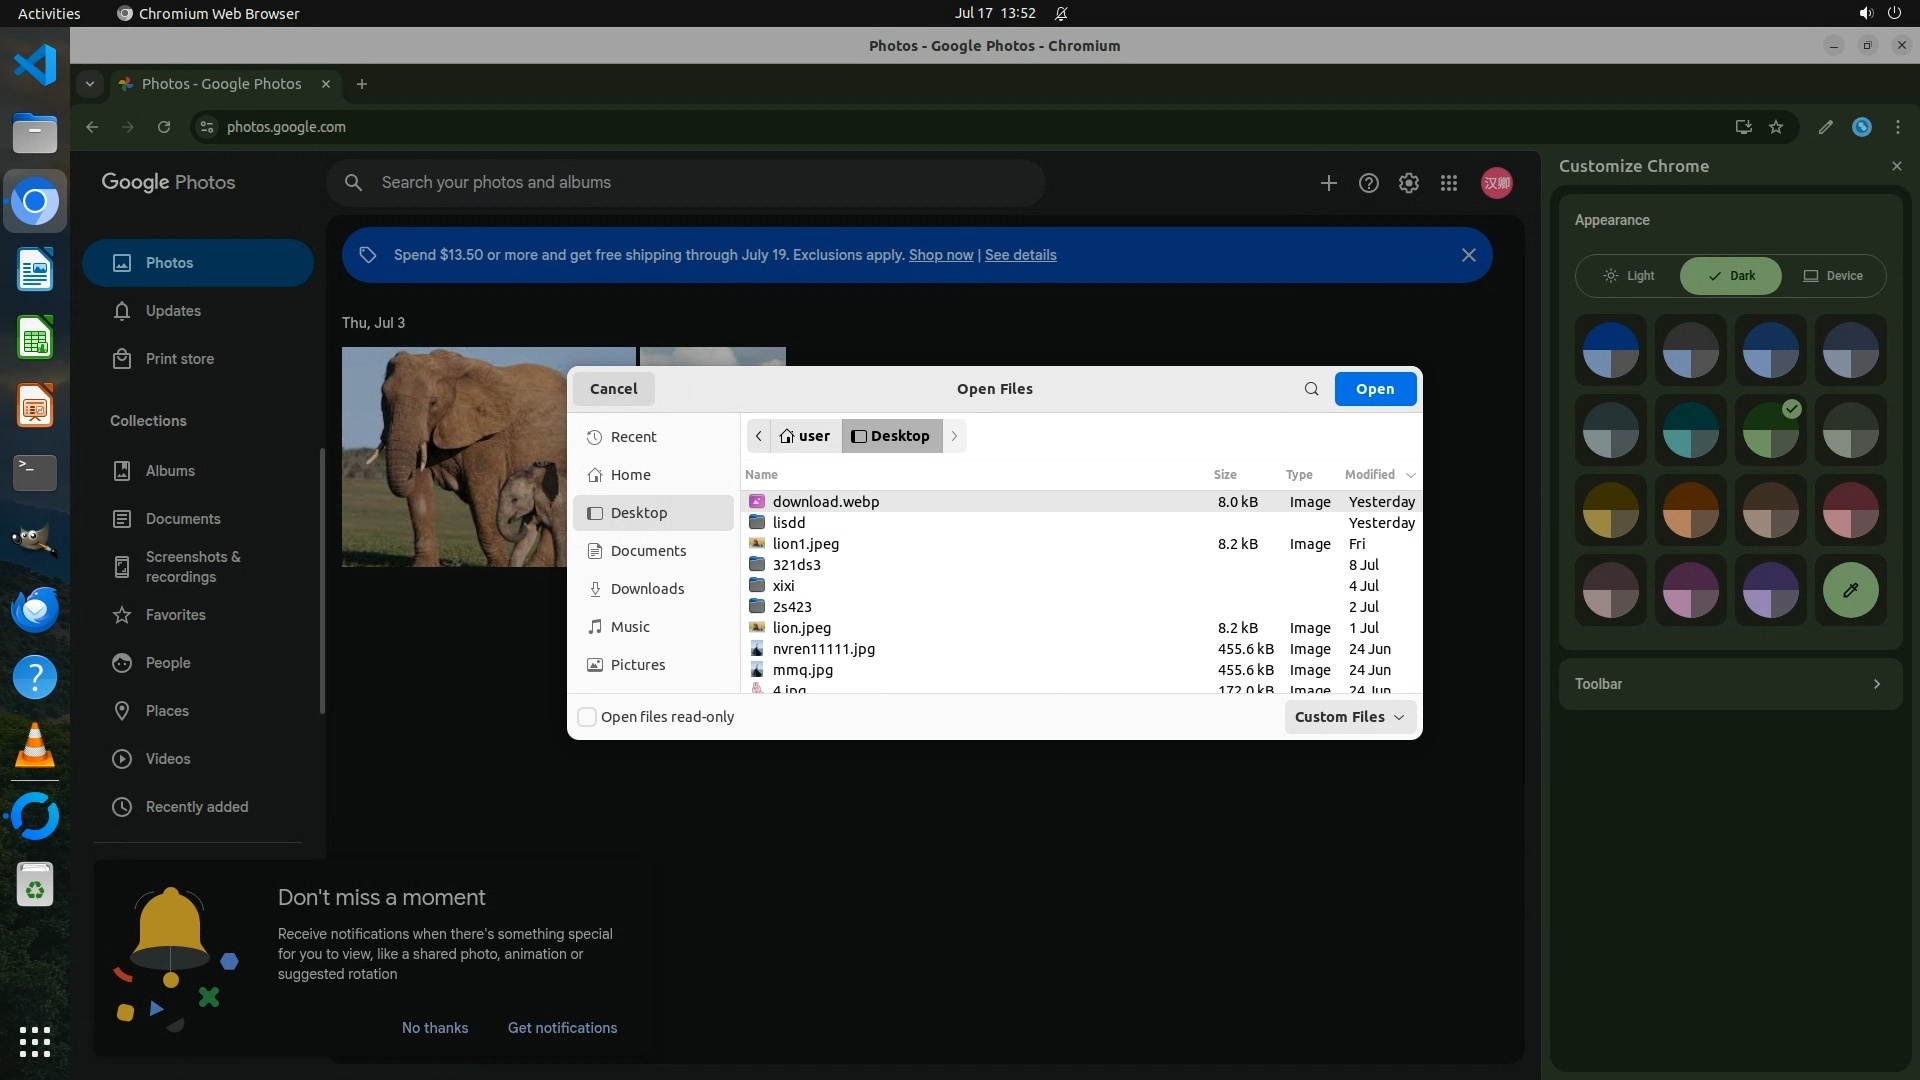Expand the Toolbar section chevron
1920x1080 pixels.
pos(1876,684)
